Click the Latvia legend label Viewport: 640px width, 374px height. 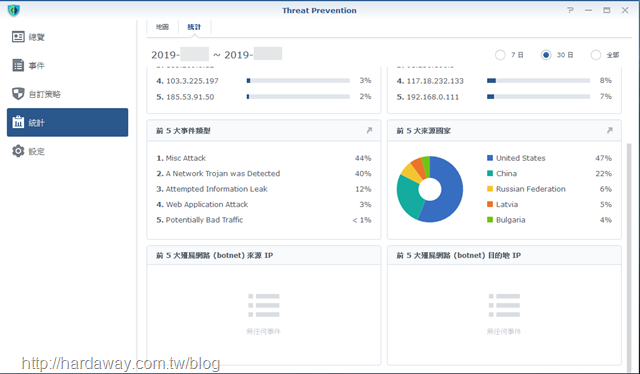pyautogui.click(x=507, y=204)
